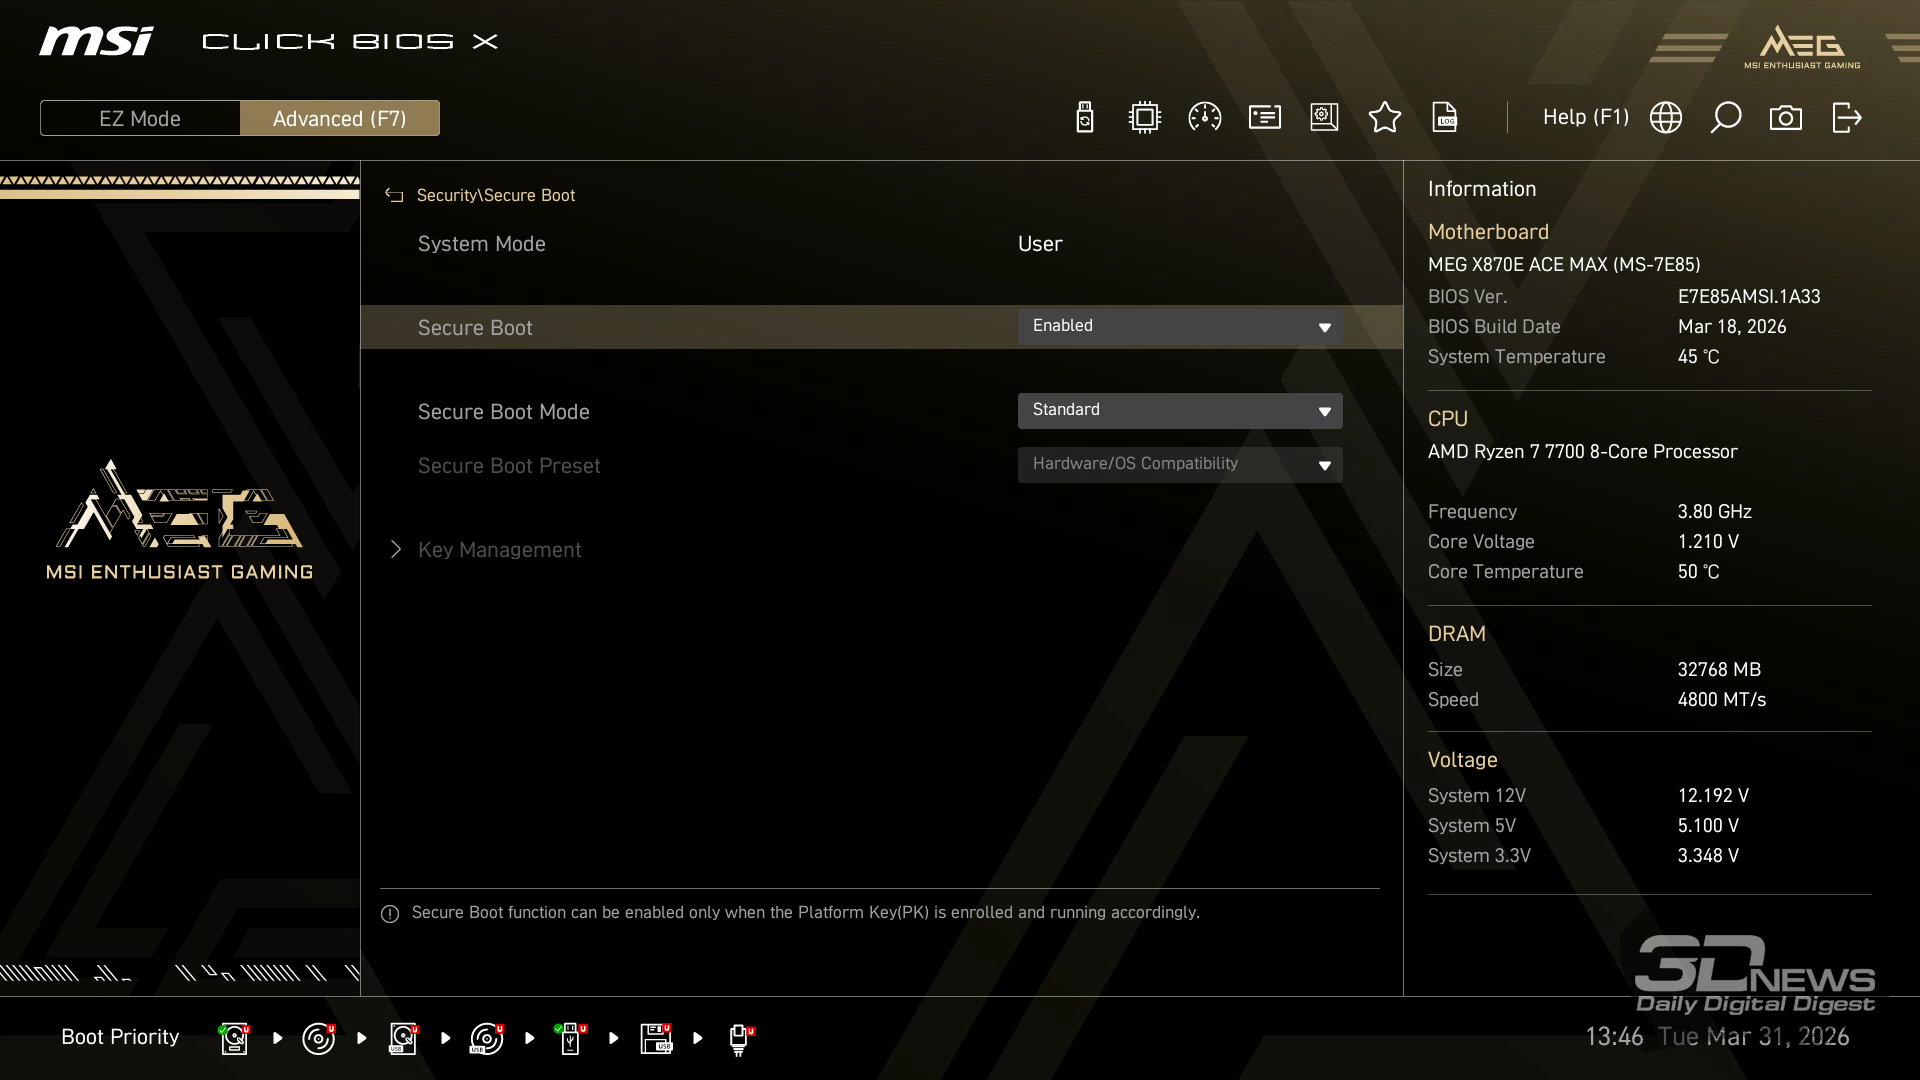The image size is (1920, 1080).
Task: Open the LOG file icon
Action: [x=1444, y=118]
